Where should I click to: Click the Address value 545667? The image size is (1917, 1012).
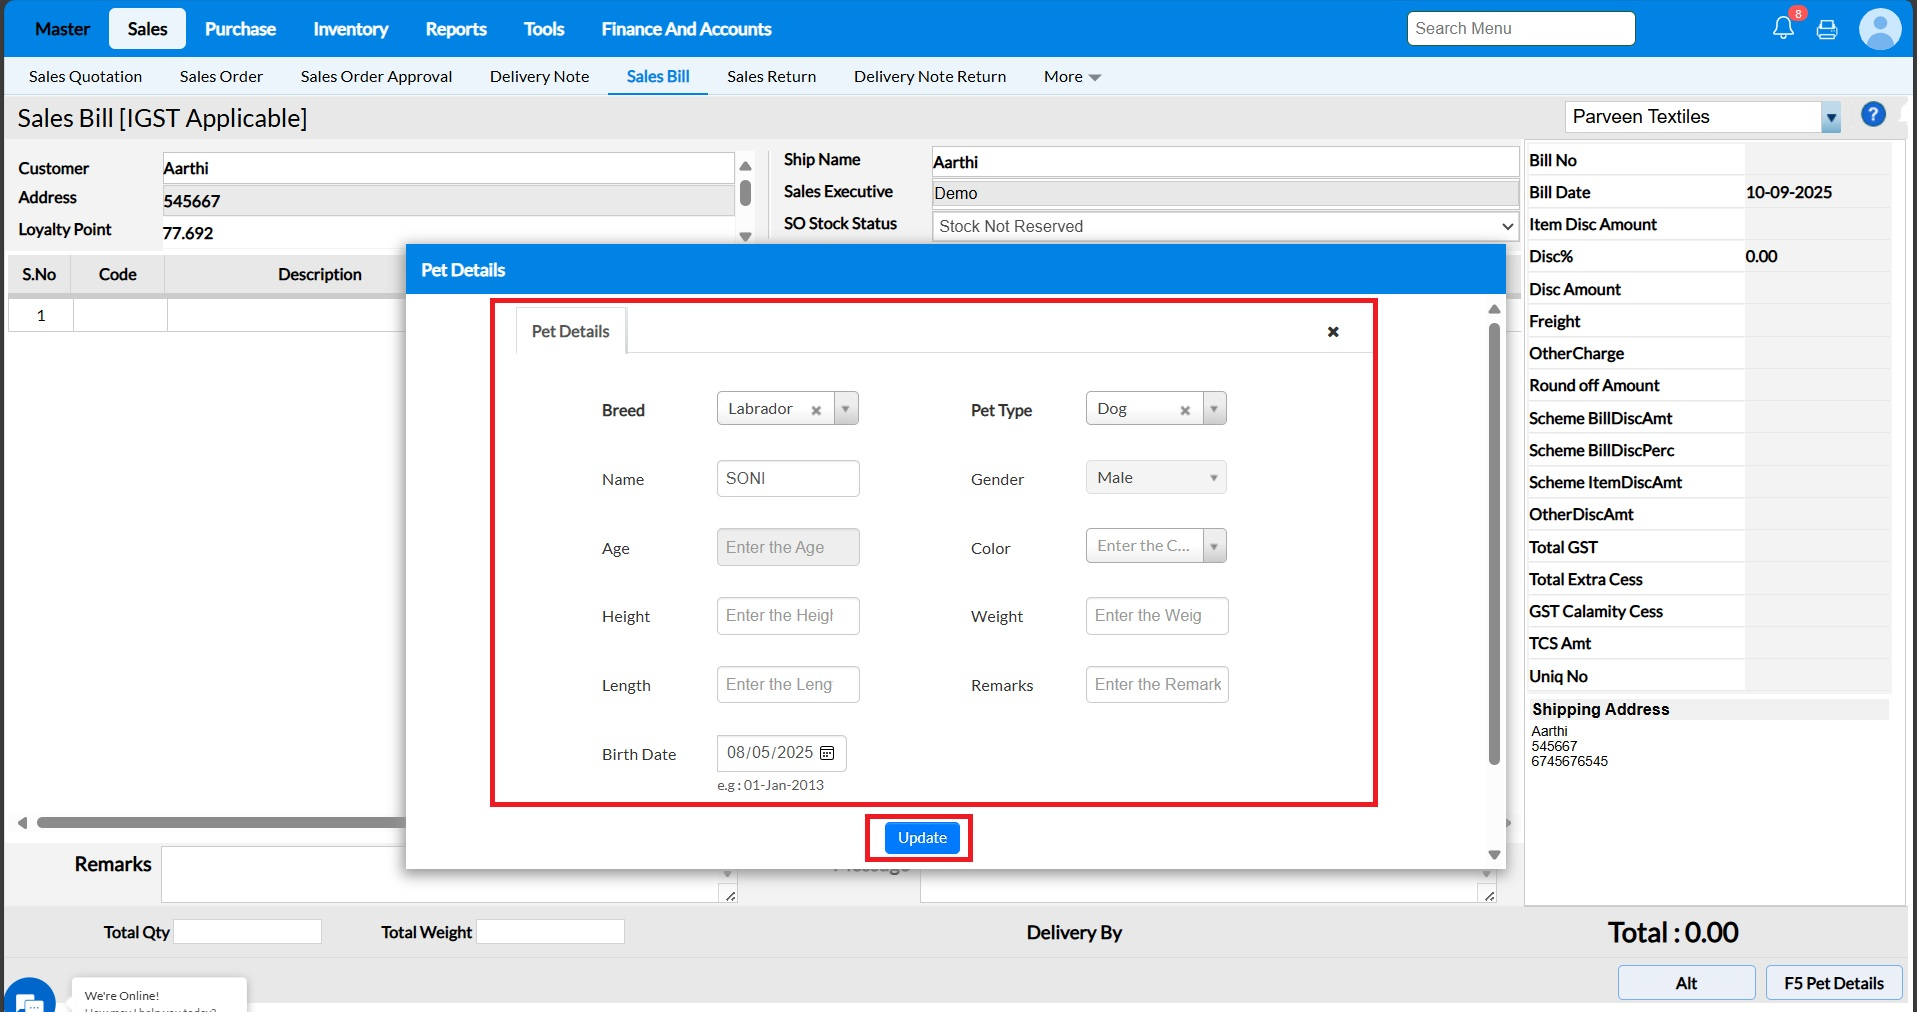coord(192,201)
